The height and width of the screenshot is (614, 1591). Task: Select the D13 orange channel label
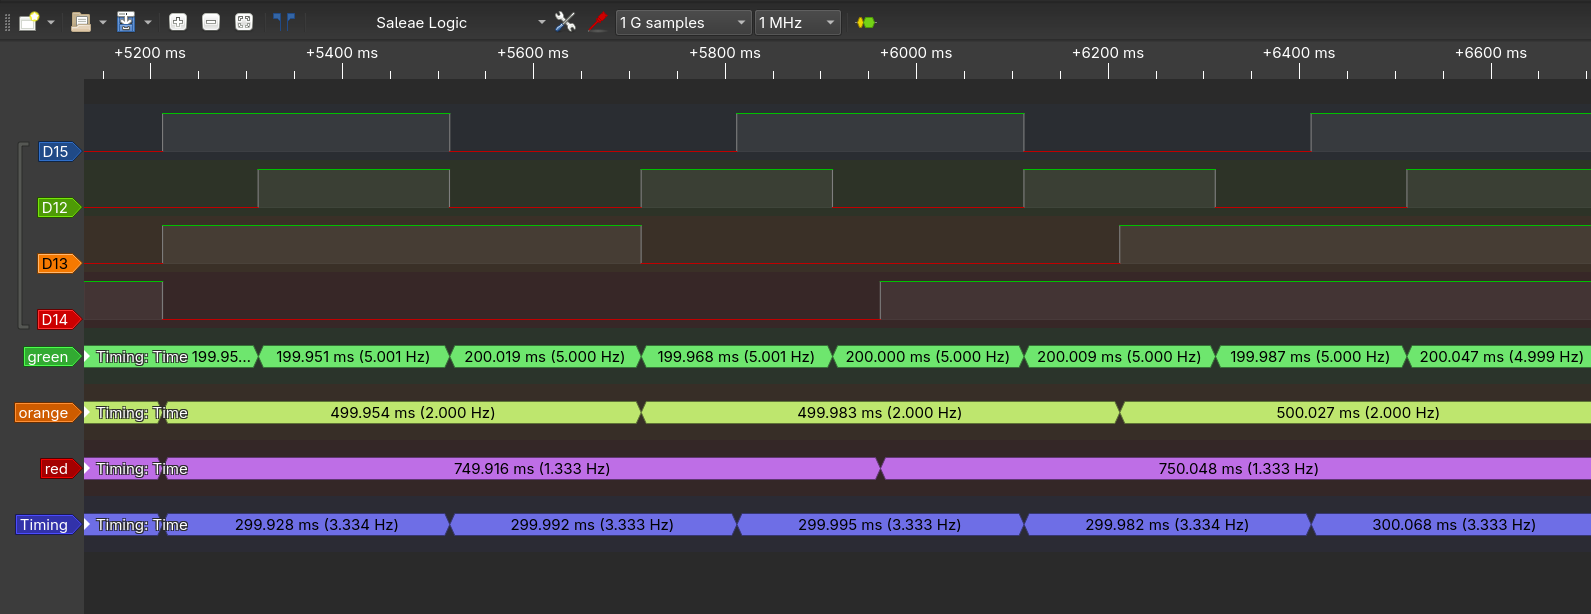pos(56,264)
